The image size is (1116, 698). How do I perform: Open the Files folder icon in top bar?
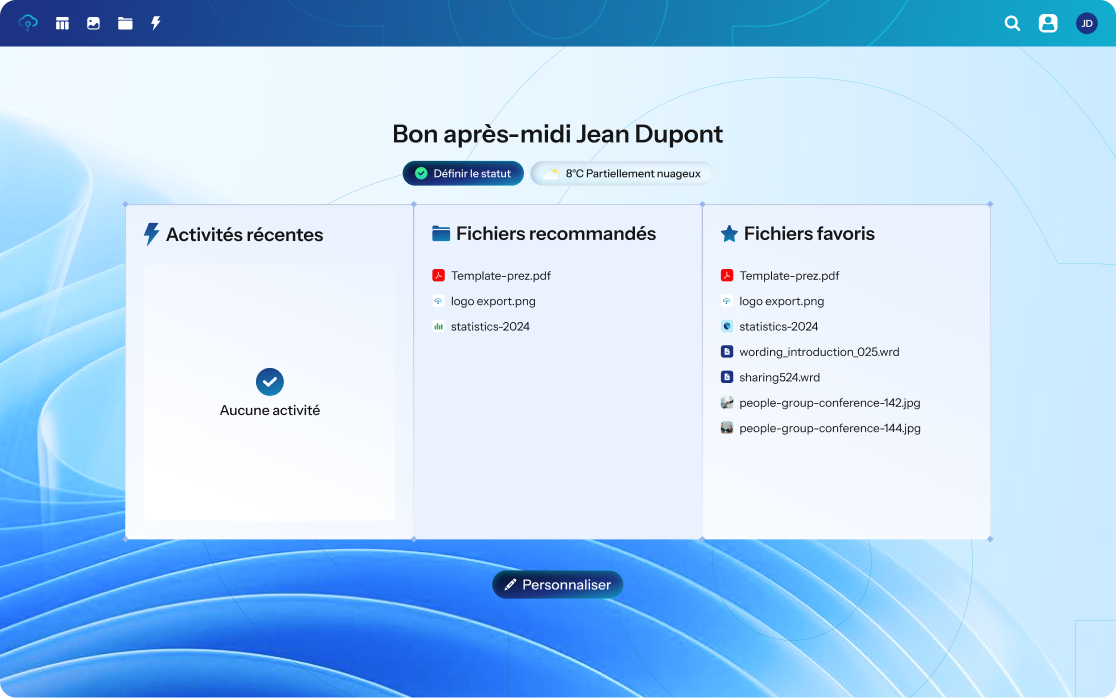coord(125,23)
